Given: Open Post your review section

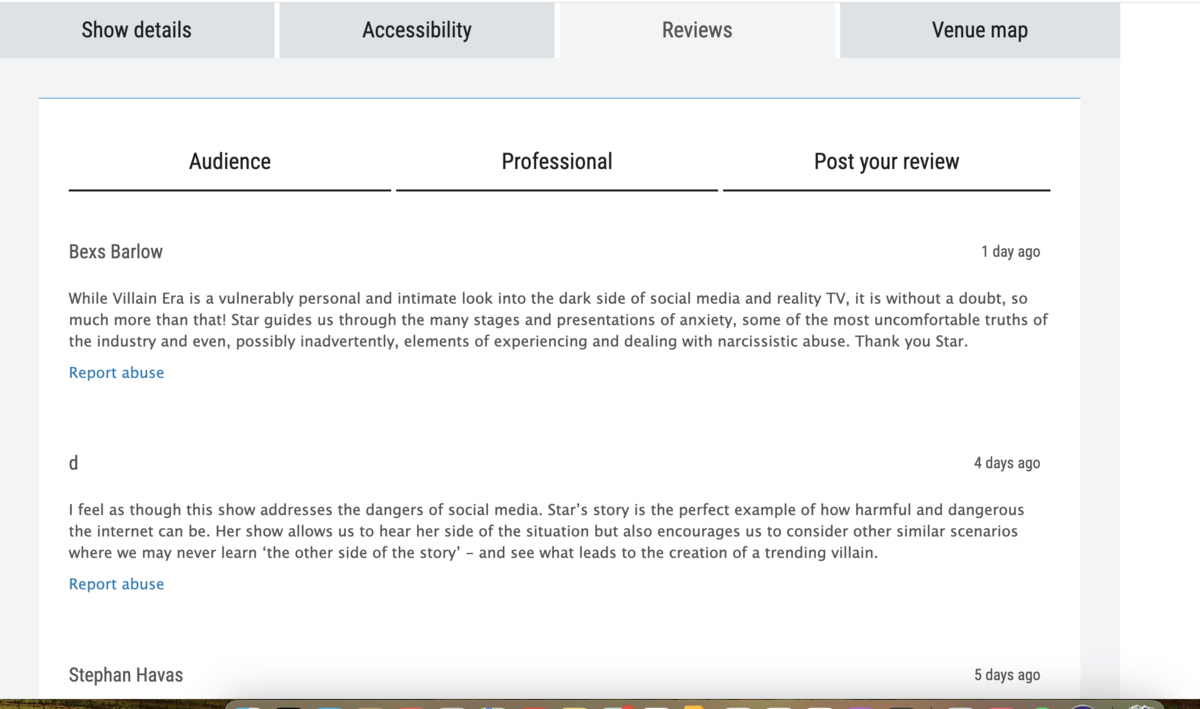Looking at the screenshot, I should [886, 162].
